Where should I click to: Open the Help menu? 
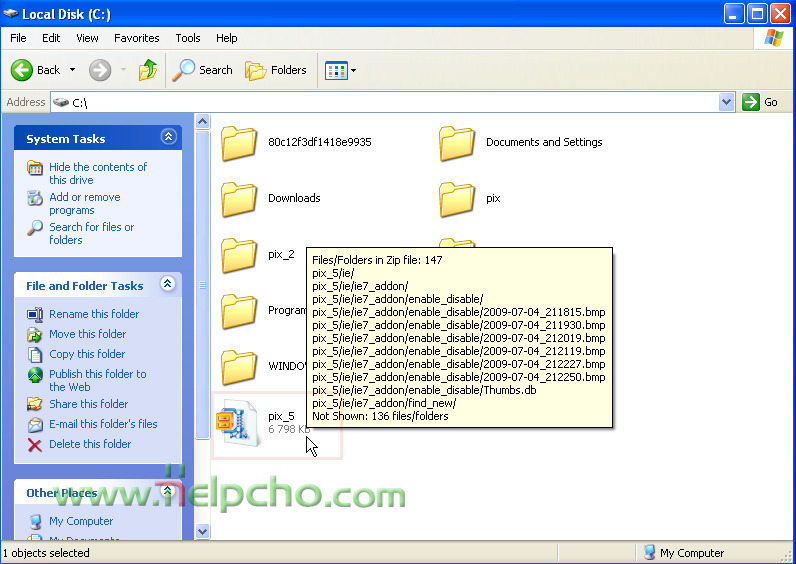[x=226, y=38]
